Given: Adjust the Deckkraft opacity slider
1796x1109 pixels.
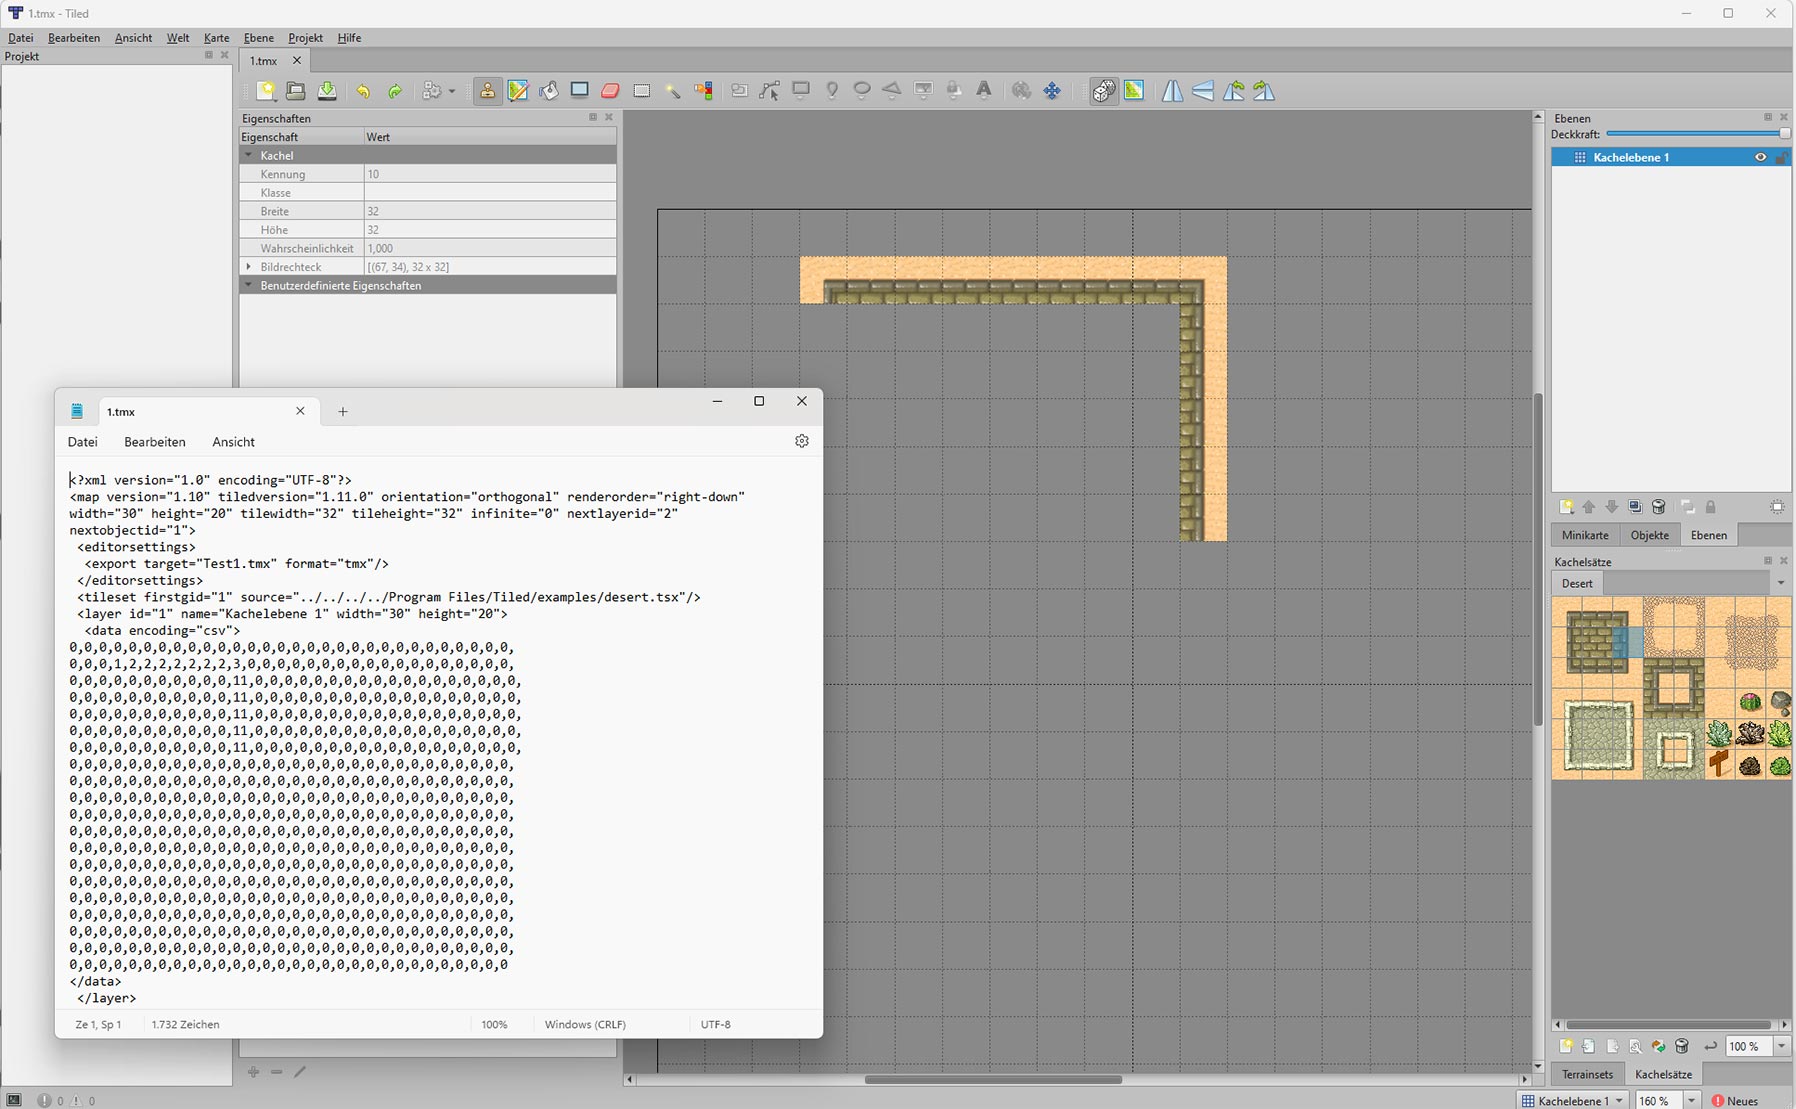Looking at the screenshot, I should [1697, 134].
